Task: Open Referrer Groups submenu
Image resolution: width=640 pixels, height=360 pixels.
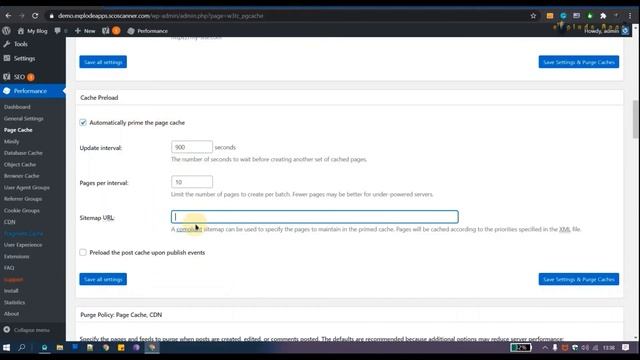Action: coord(23,199)
